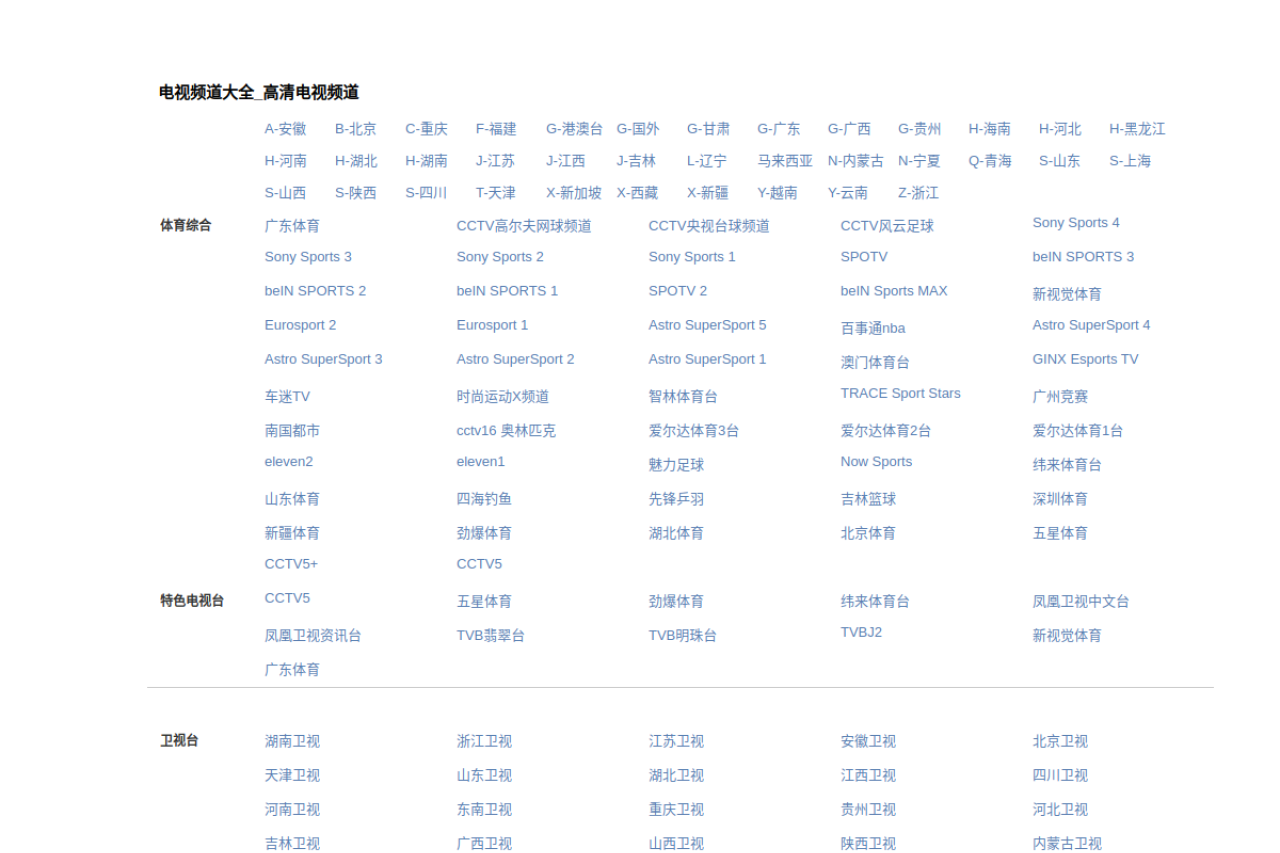Click TRACE Sport Stars channel
The height and width of the screenshot is (853, 1280).
(x=900, y=393)
